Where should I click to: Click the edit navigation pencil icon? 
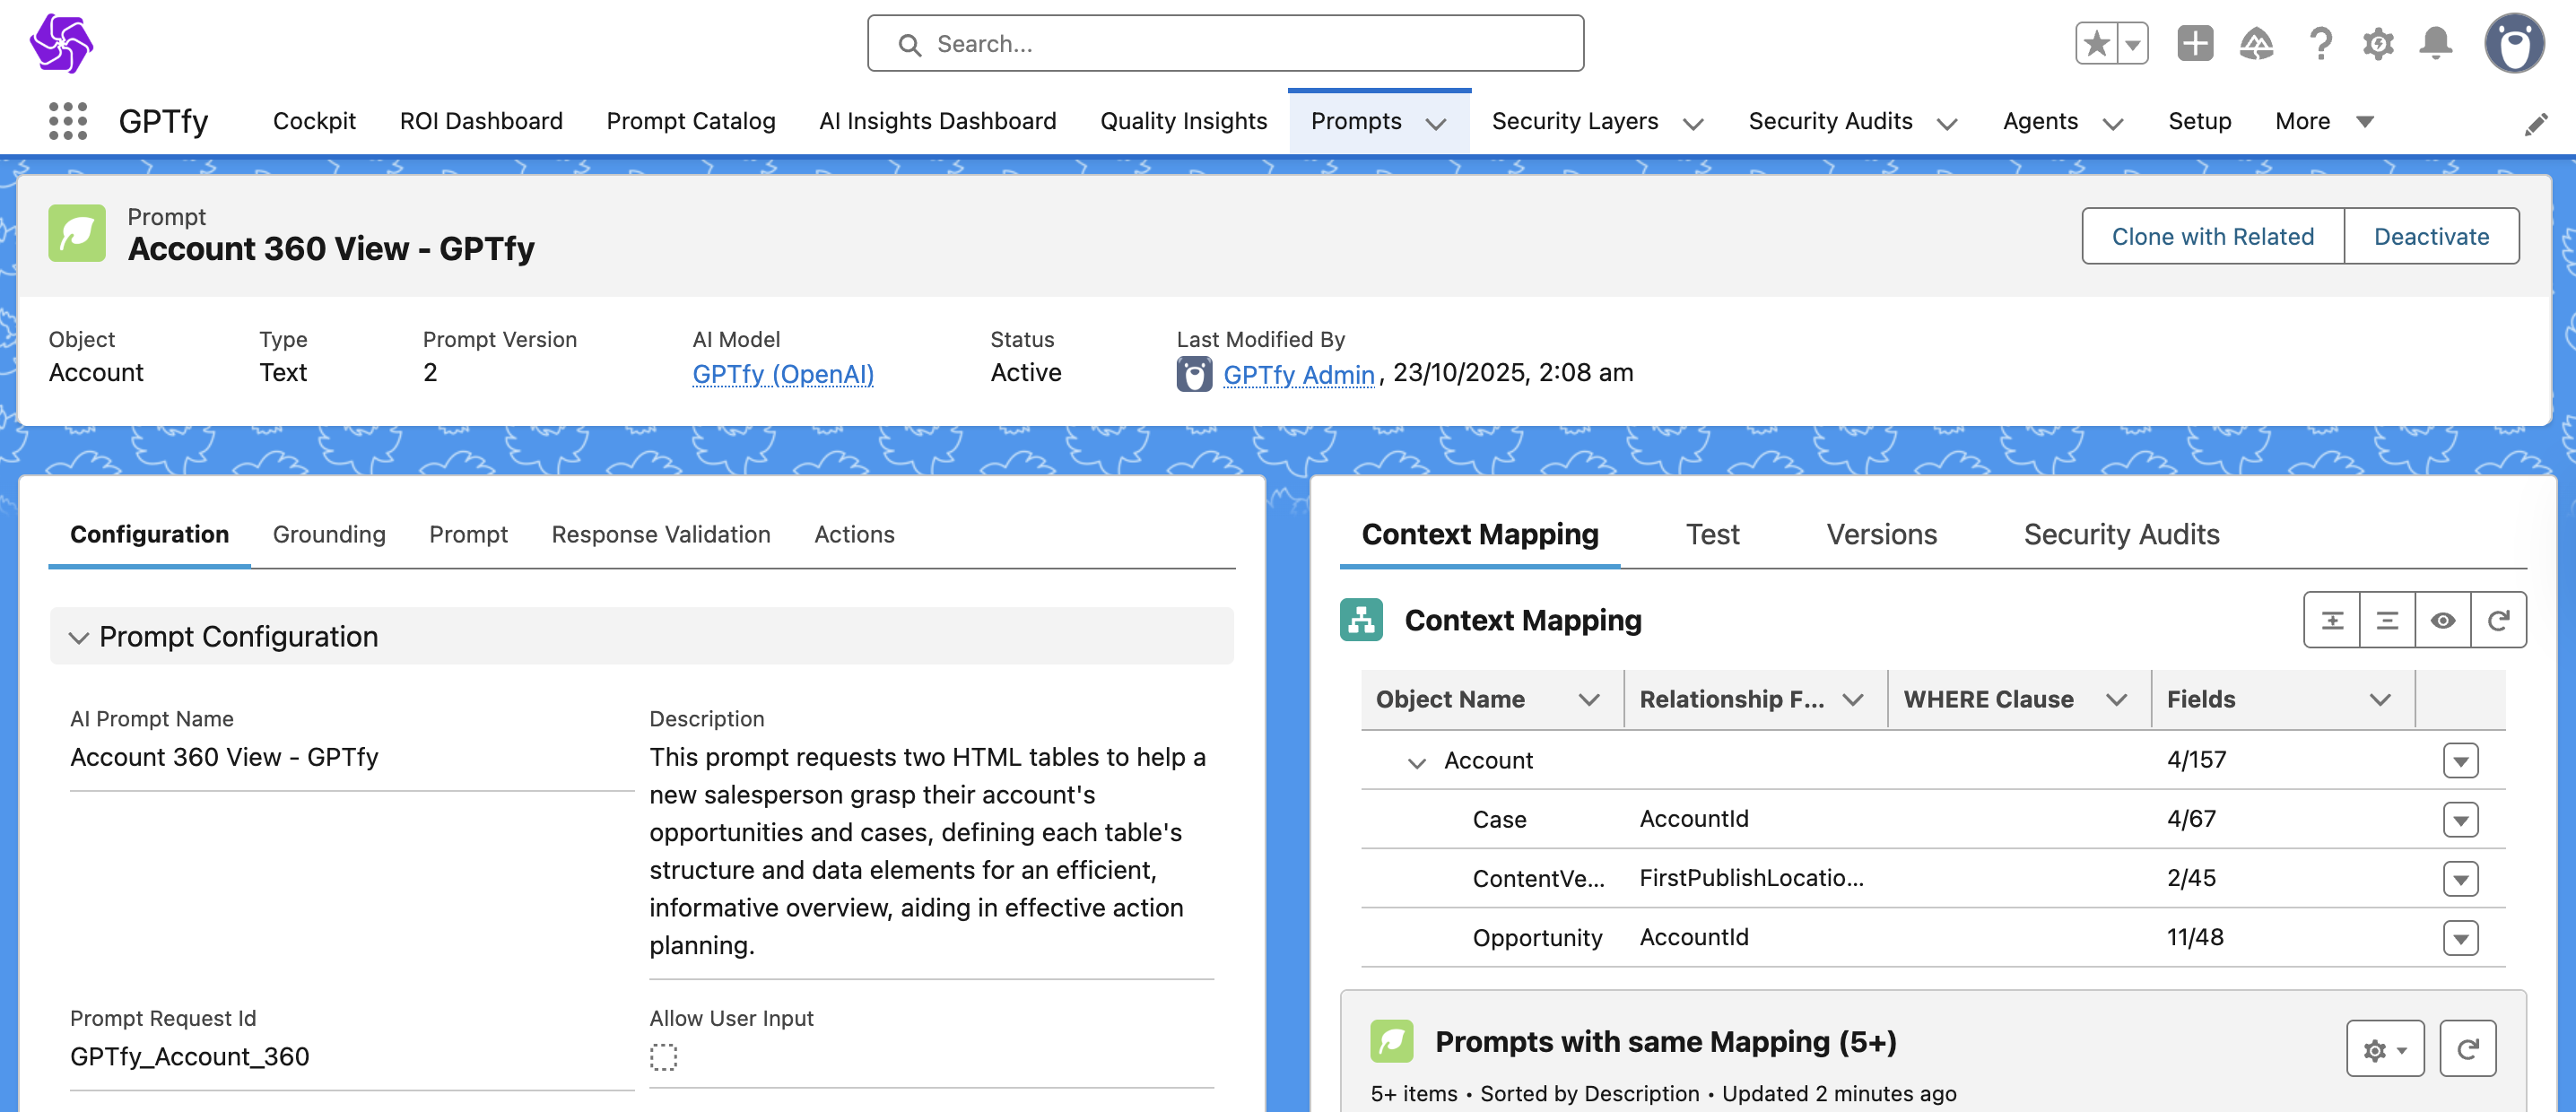[2535, 124]
